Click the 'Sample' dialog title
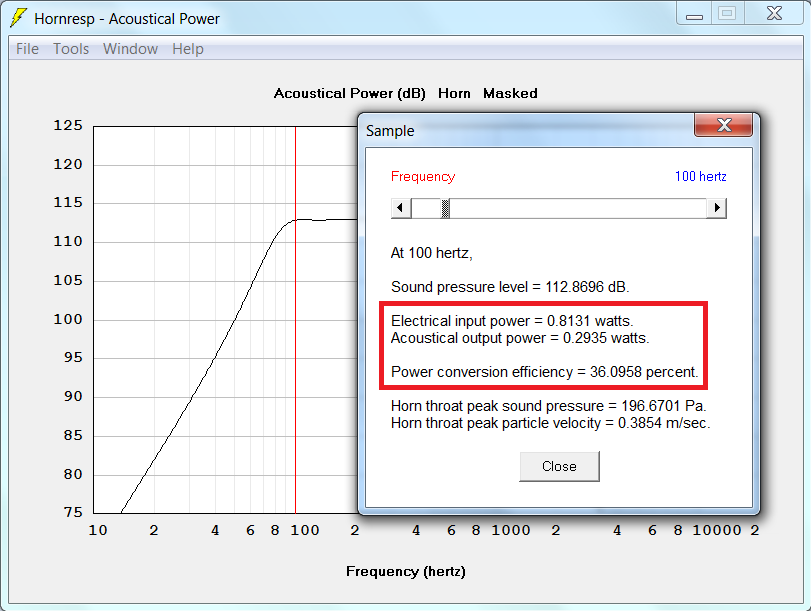The width and height of the screenshot is (811, 611). click(390, 130)
